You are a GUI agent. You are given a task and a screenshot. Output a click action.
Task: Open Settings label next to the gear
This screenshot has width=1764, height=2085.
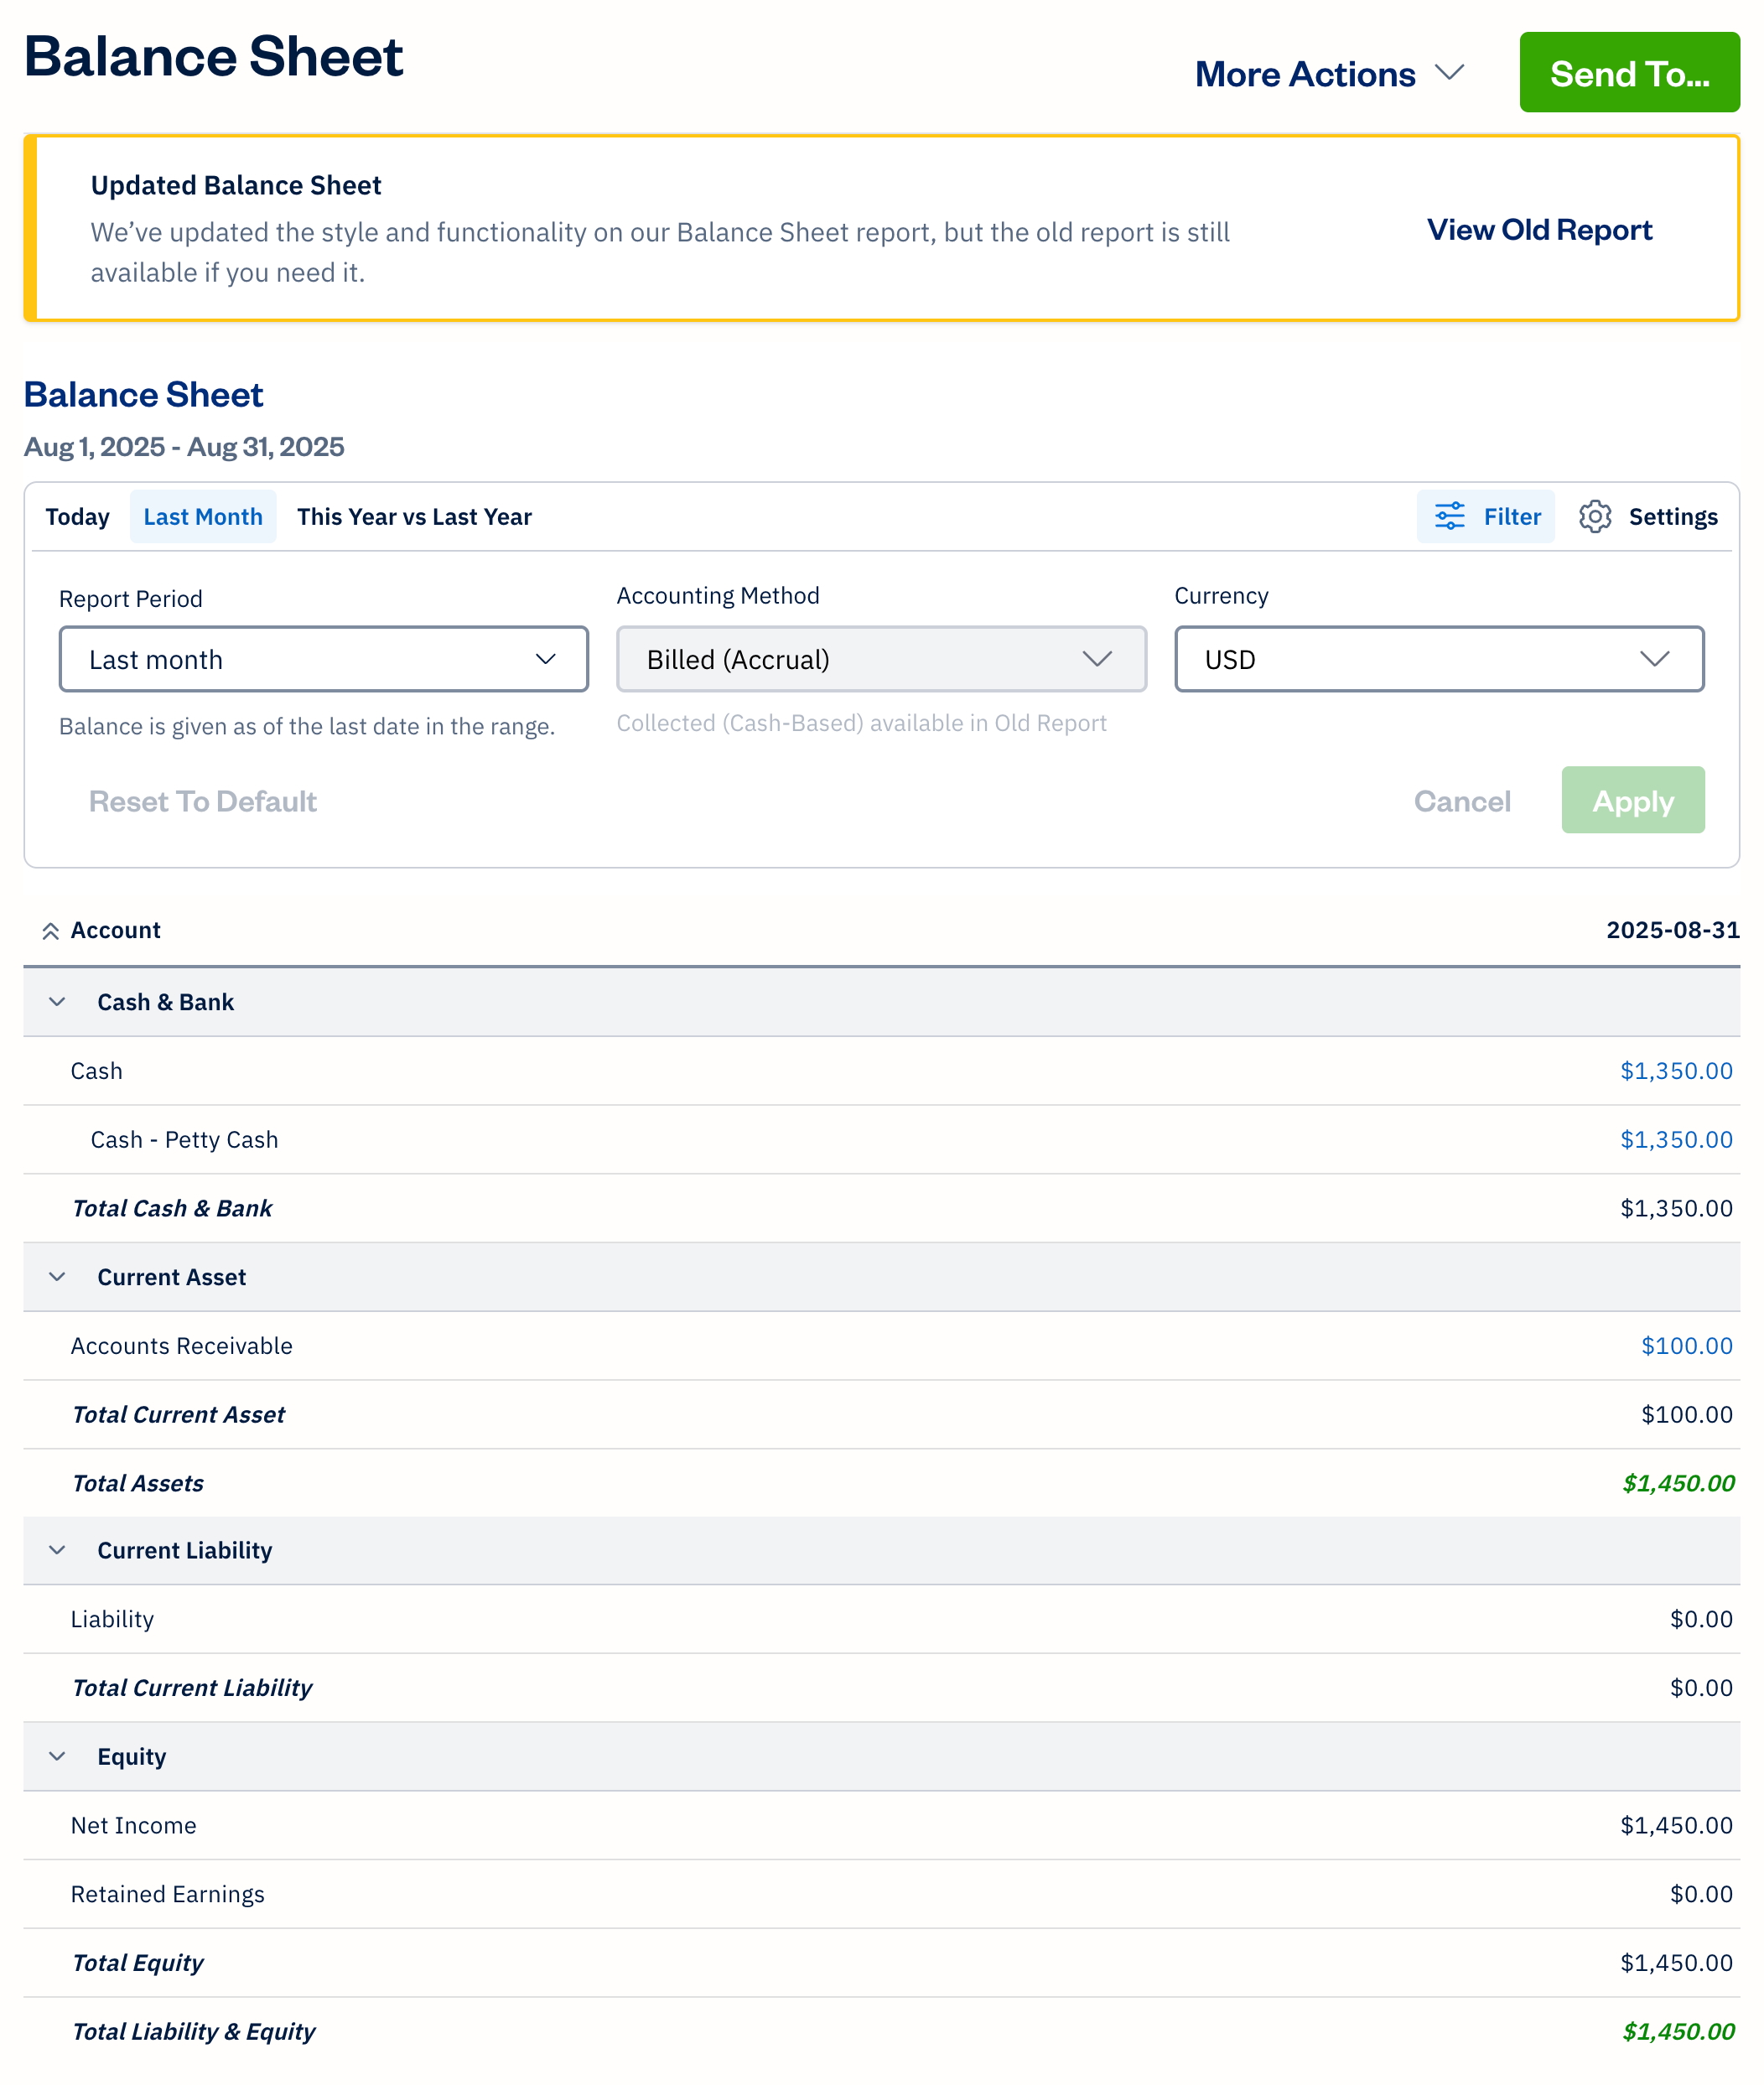[x=1673, y=517]
